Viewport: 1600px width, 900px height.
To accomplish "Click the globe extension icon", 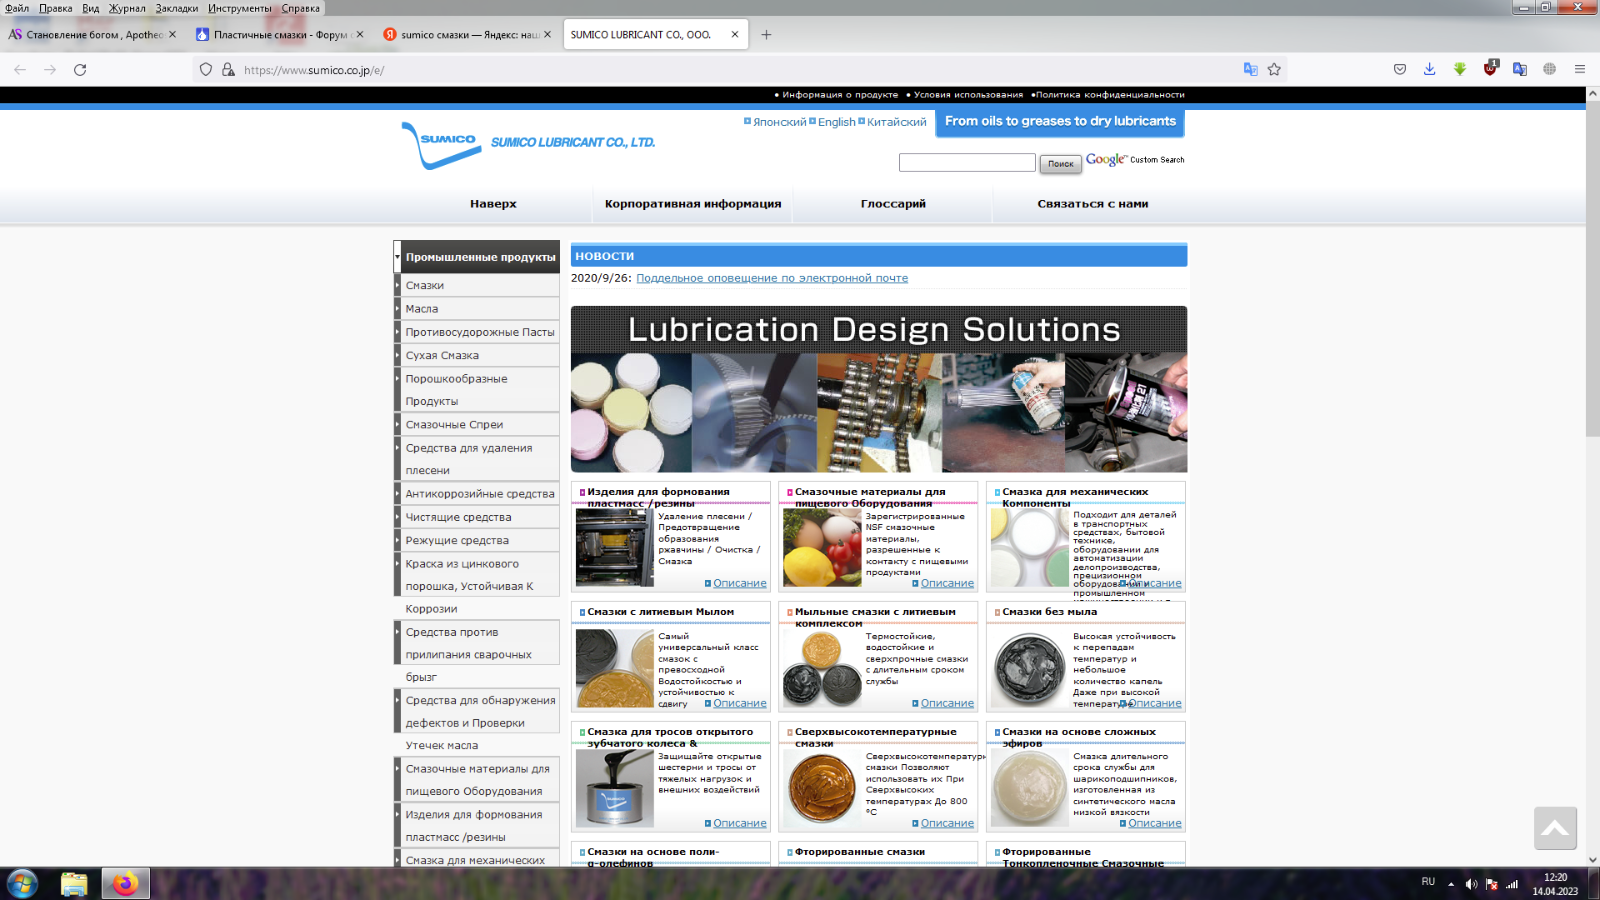I will [1550, 69].
